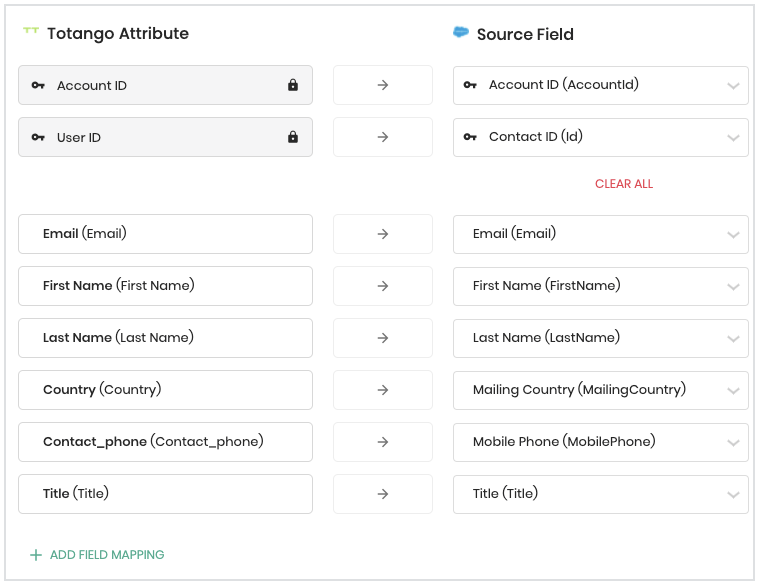Screen dimensions: 759x585
Task: Click arrow icon in the Country mapping row
Action: pos(383,390)
